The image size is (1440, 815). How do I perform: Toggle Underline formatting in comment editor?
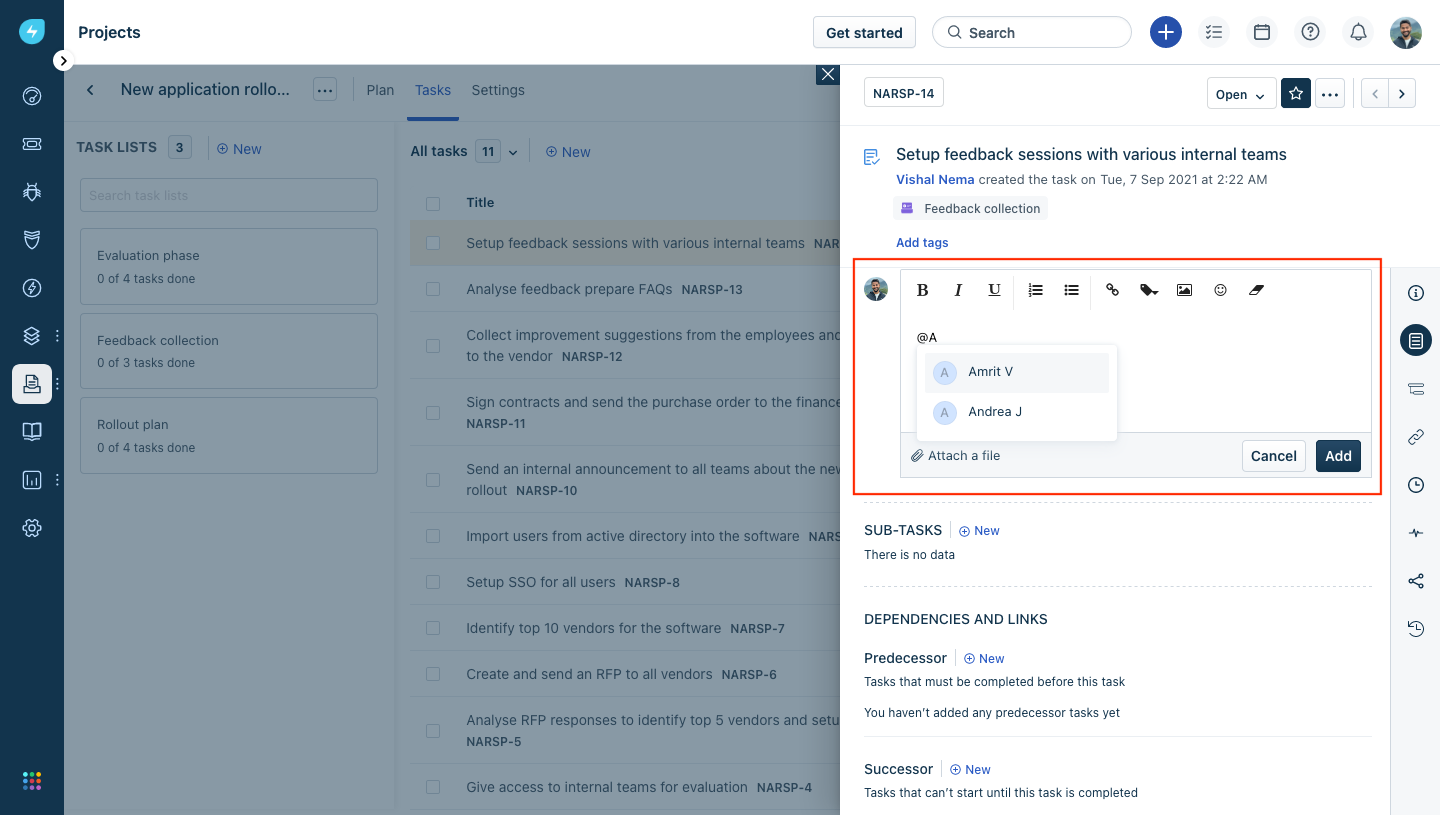(x=994, y=290)
